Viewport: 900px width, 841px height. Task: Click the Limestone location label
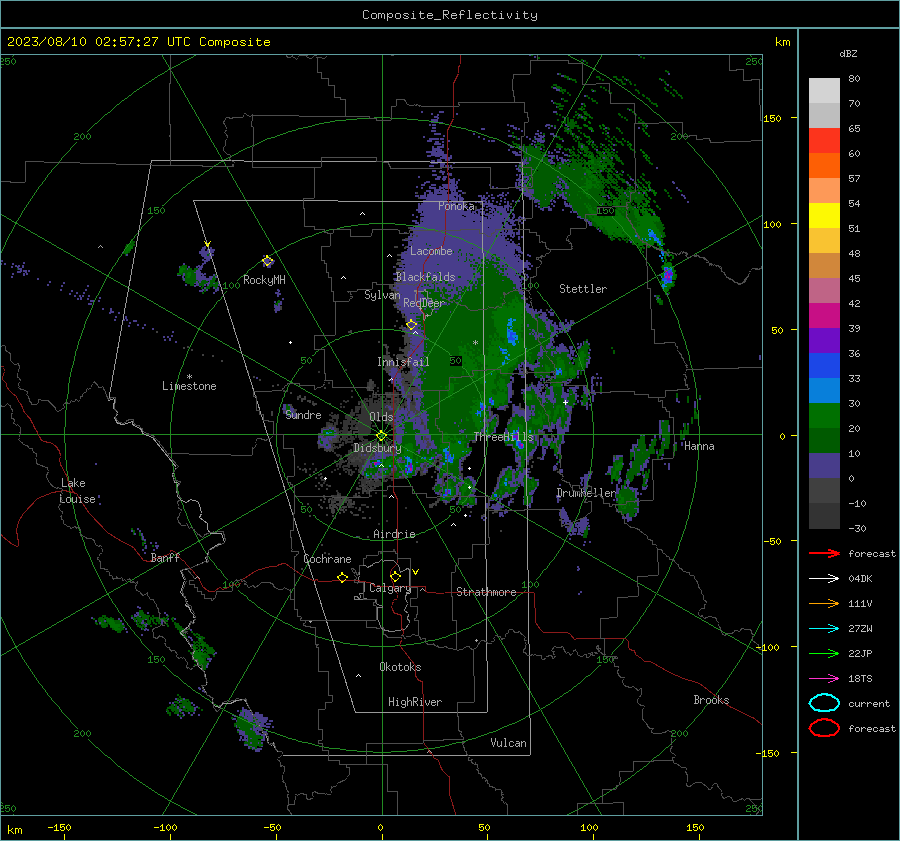[x=189, y=386]
